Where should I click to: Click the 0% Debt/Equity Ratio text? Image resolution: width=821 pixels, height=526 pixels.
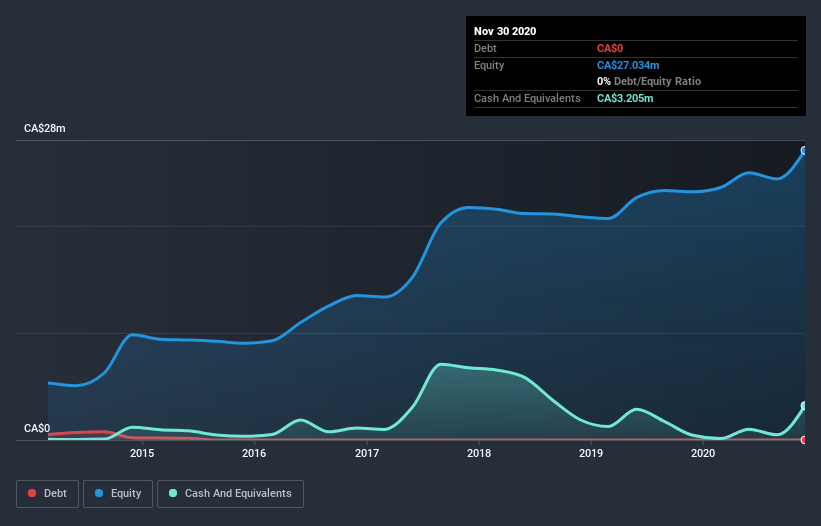(649, 81)
